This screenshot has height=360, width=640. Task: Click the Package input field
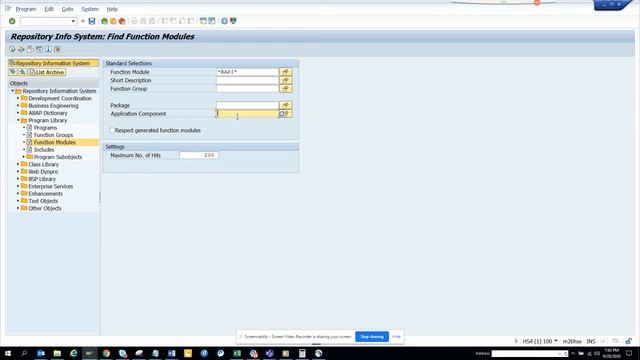pyautogui.click(x=247, y=105)
